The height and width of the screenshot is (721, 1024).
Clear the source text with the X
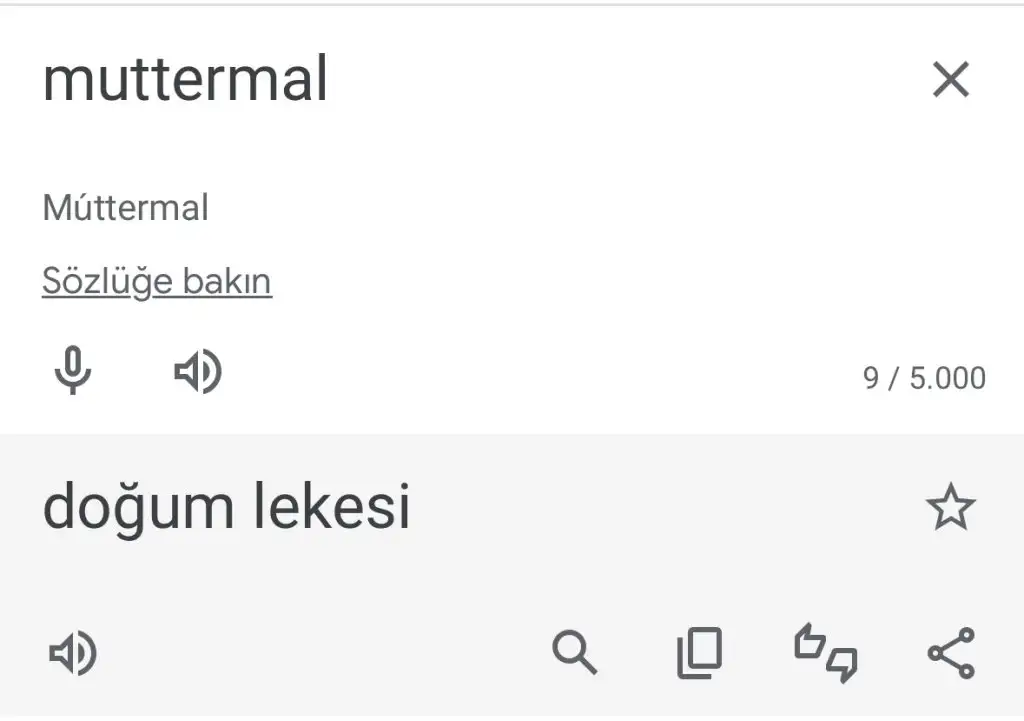pos(950,80)
